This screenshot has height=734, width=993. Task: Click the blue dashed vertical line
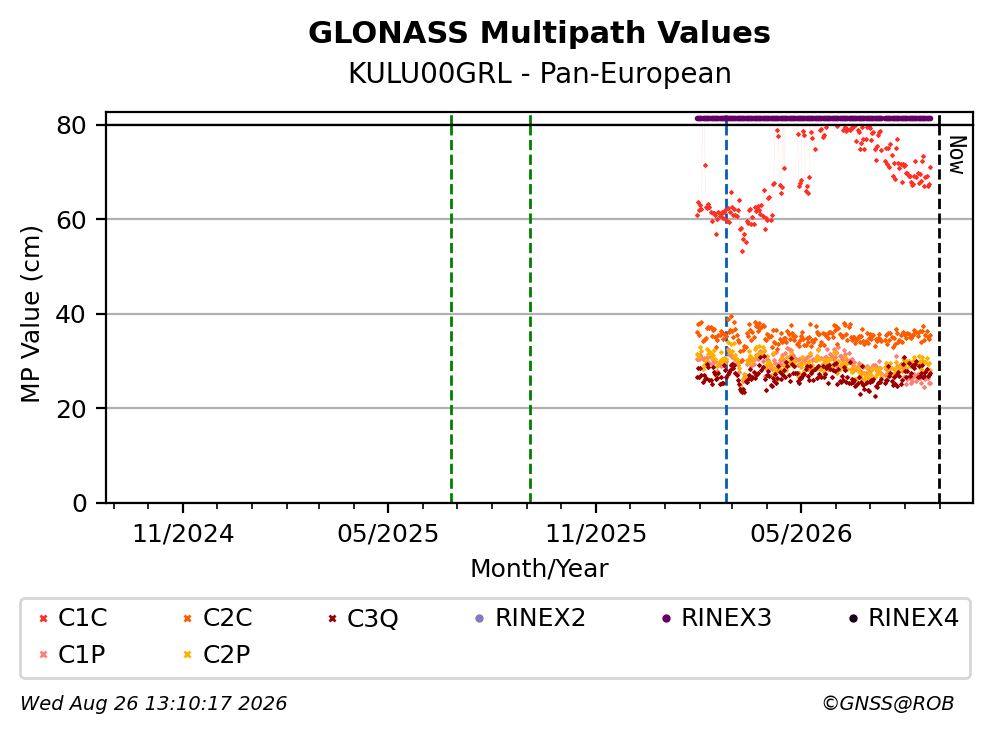[x=726, y=310]
